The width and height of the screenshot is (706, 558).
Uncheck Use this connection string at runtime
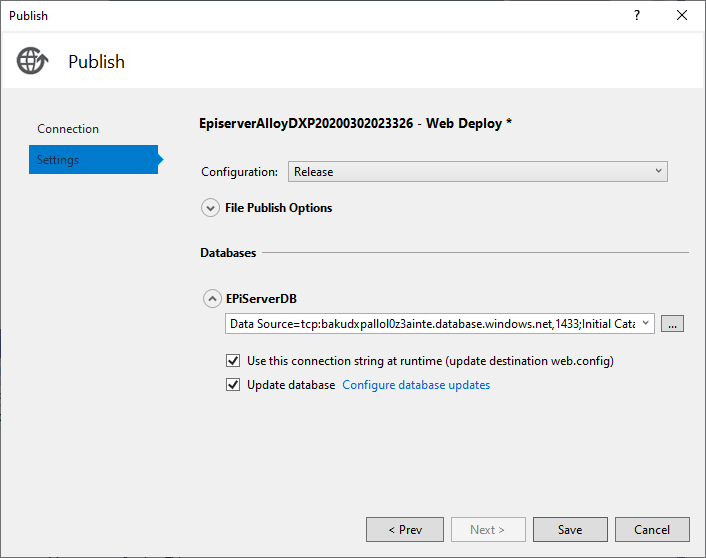(233, 361)
